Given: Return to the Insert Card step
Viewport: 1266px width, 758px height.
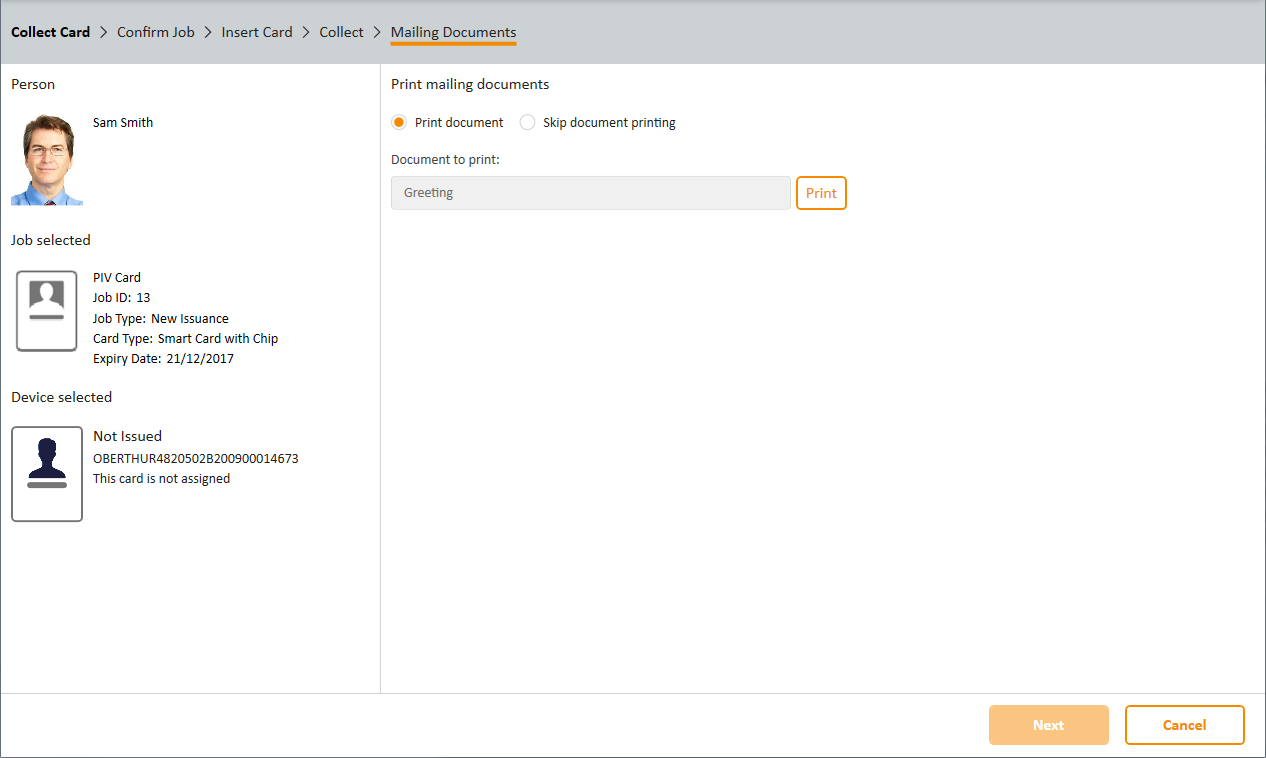Looking at the screenshot, I should (x=257, y=32).
